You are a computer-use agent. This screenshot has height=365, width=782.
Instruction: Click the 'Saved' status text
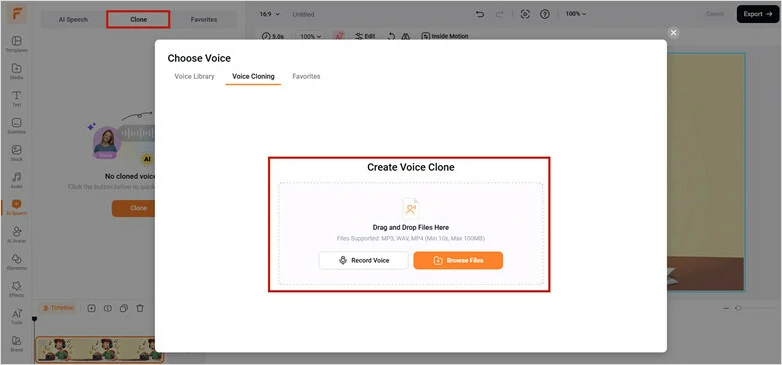point(715,14)
